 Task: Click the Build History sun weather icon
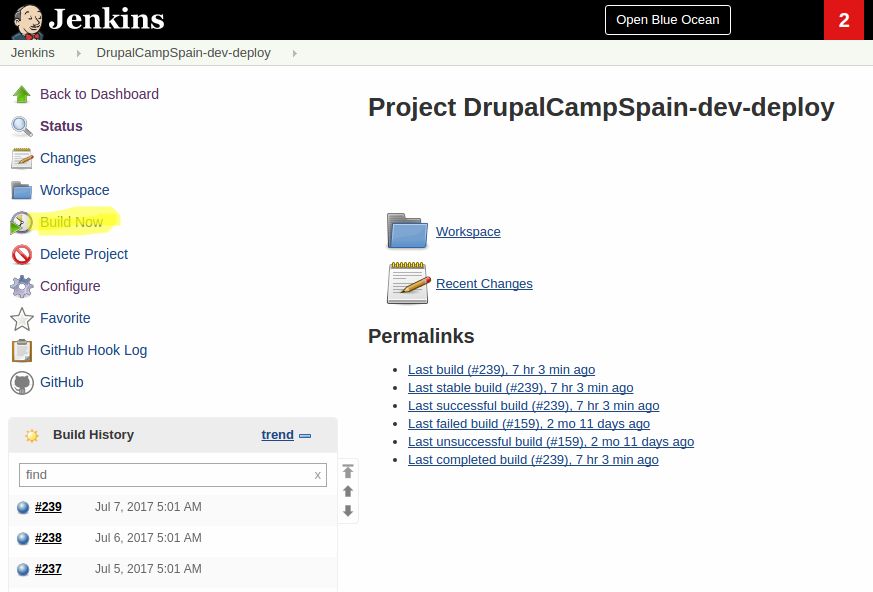(32, 436)
